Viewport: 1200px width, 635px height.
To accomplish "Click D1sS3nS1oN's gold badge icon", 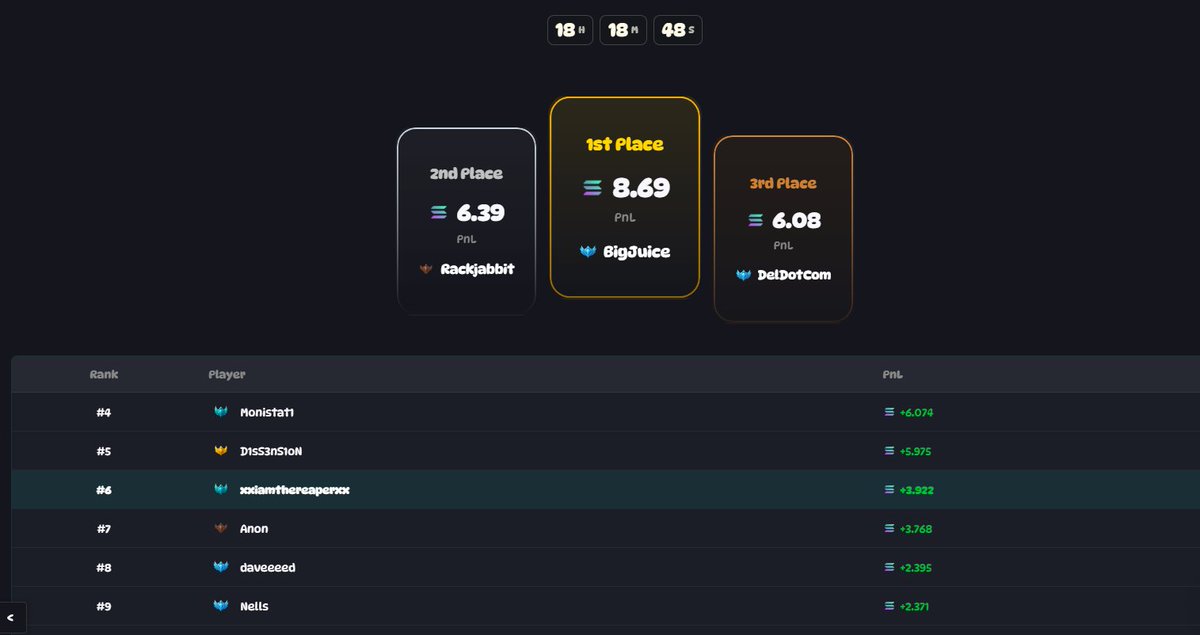I will [221, 451].
